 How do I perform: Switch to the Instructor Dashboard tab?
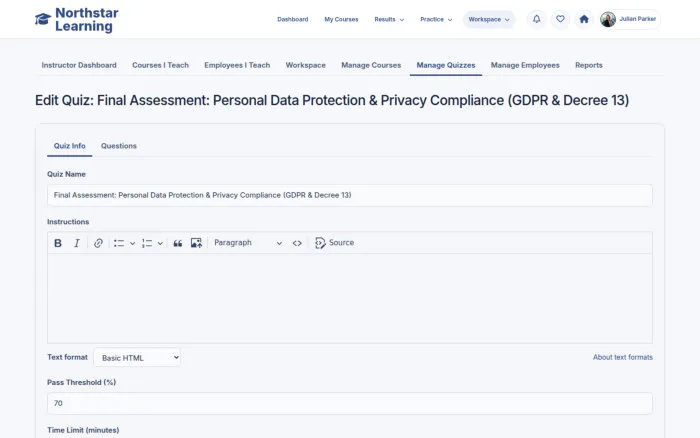point(79,65)
